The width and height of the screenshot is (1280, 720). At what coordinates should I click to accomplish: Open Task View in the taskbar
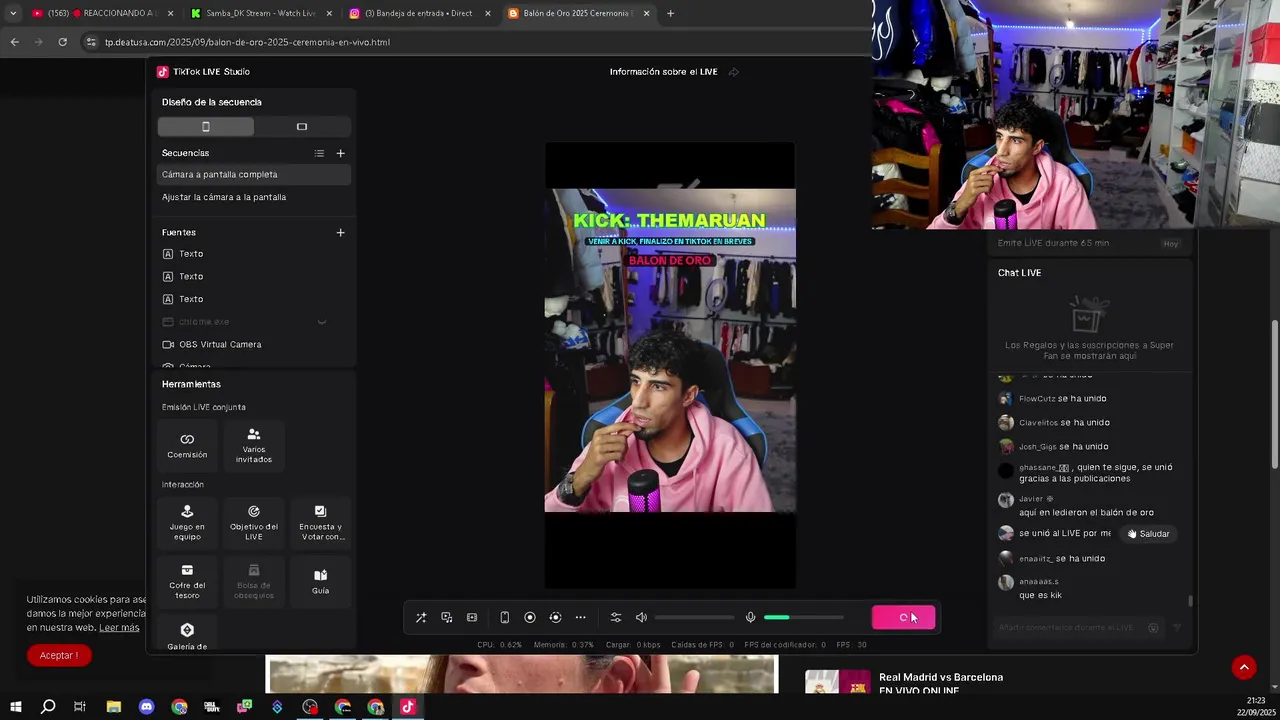tap(80, 707)
